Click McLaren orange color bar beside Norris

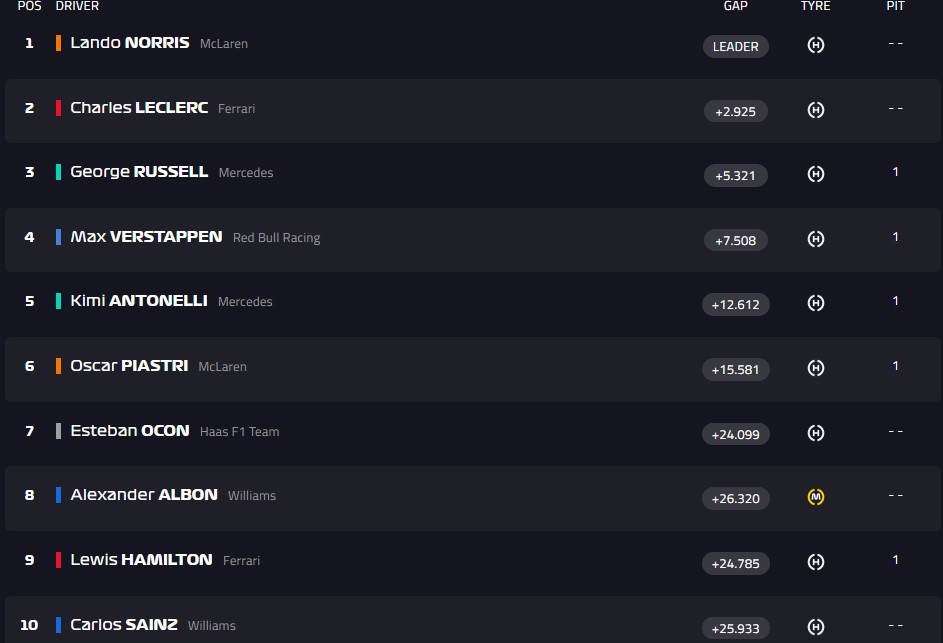point(59,43)
